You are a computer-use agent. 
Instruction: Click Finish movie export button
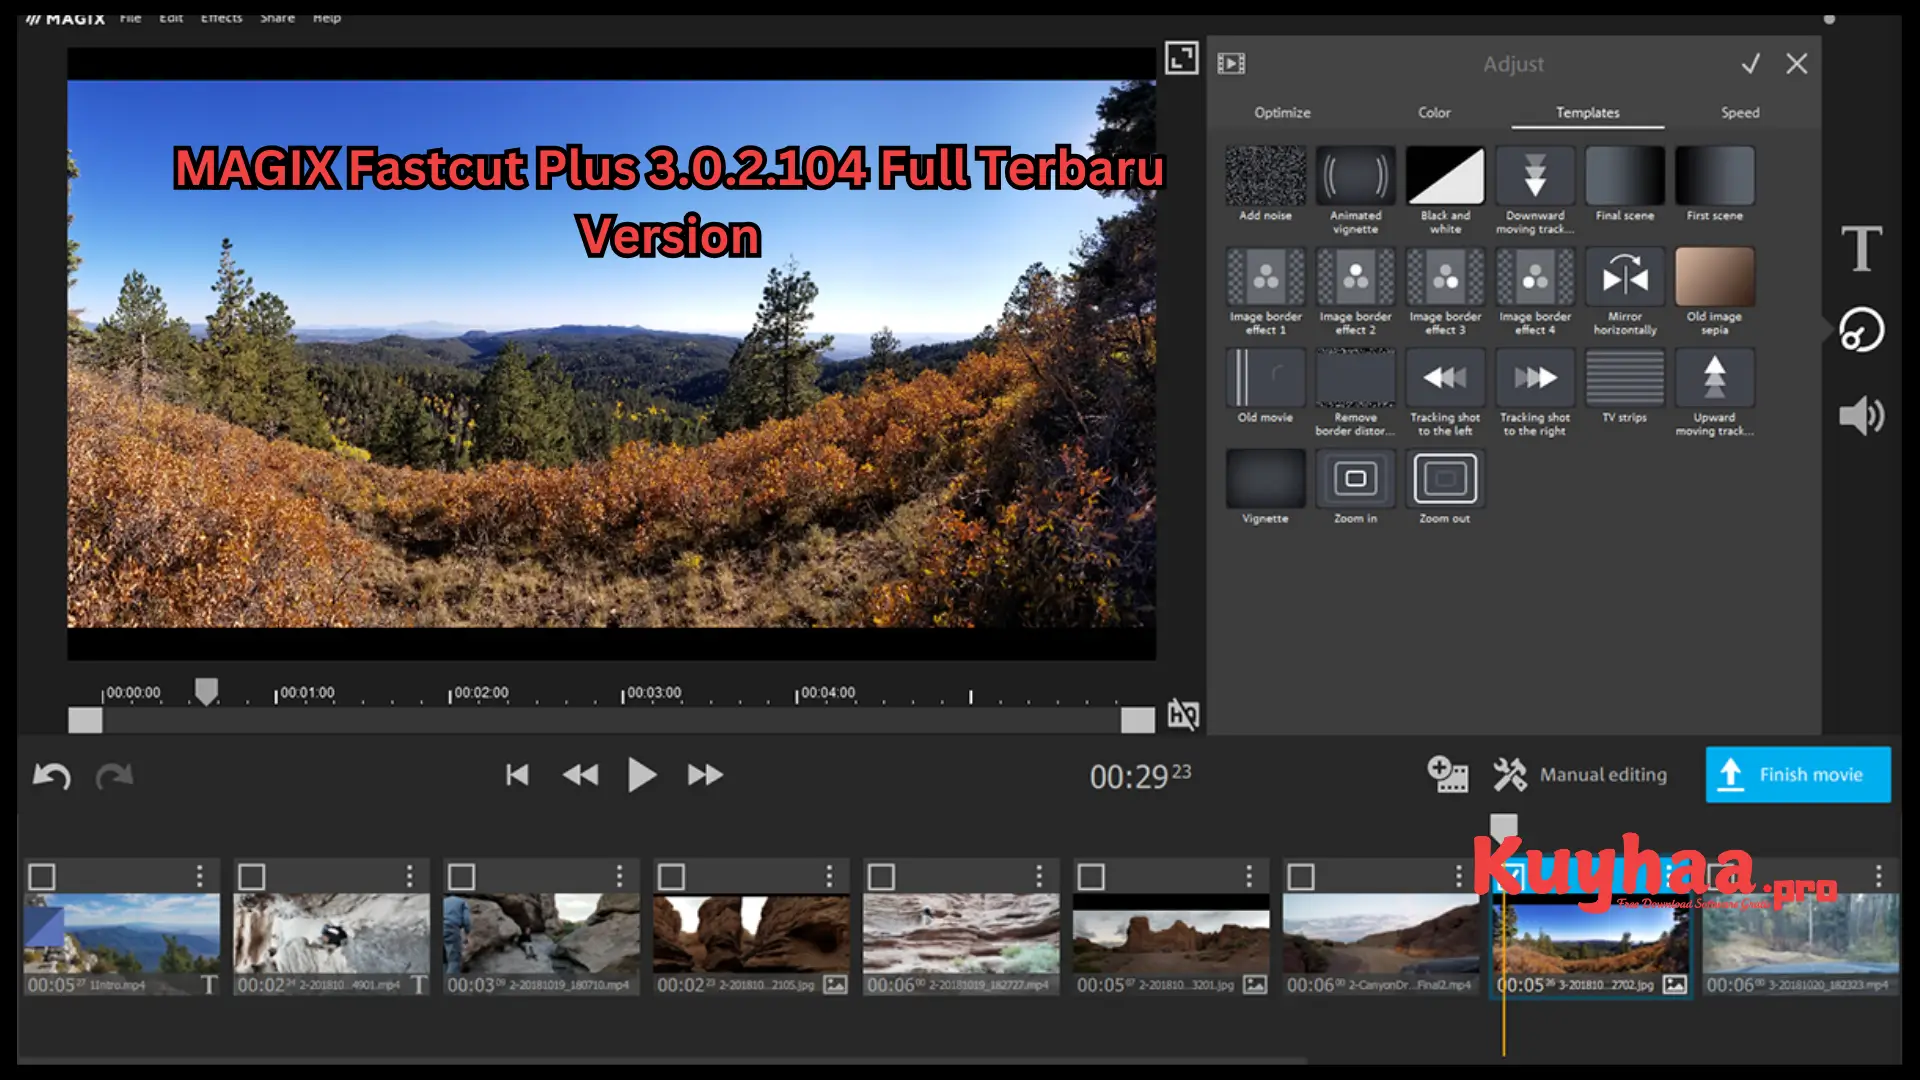tap(1797, 774)
